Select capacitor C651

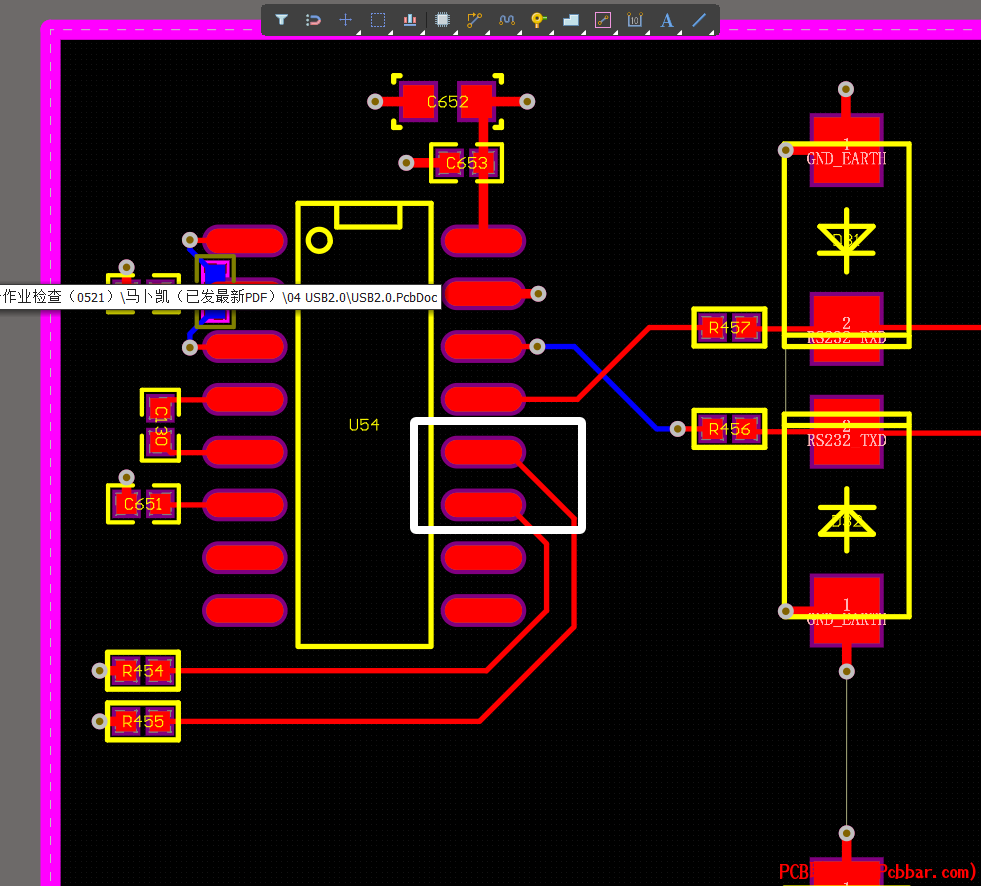coord(143,504)
